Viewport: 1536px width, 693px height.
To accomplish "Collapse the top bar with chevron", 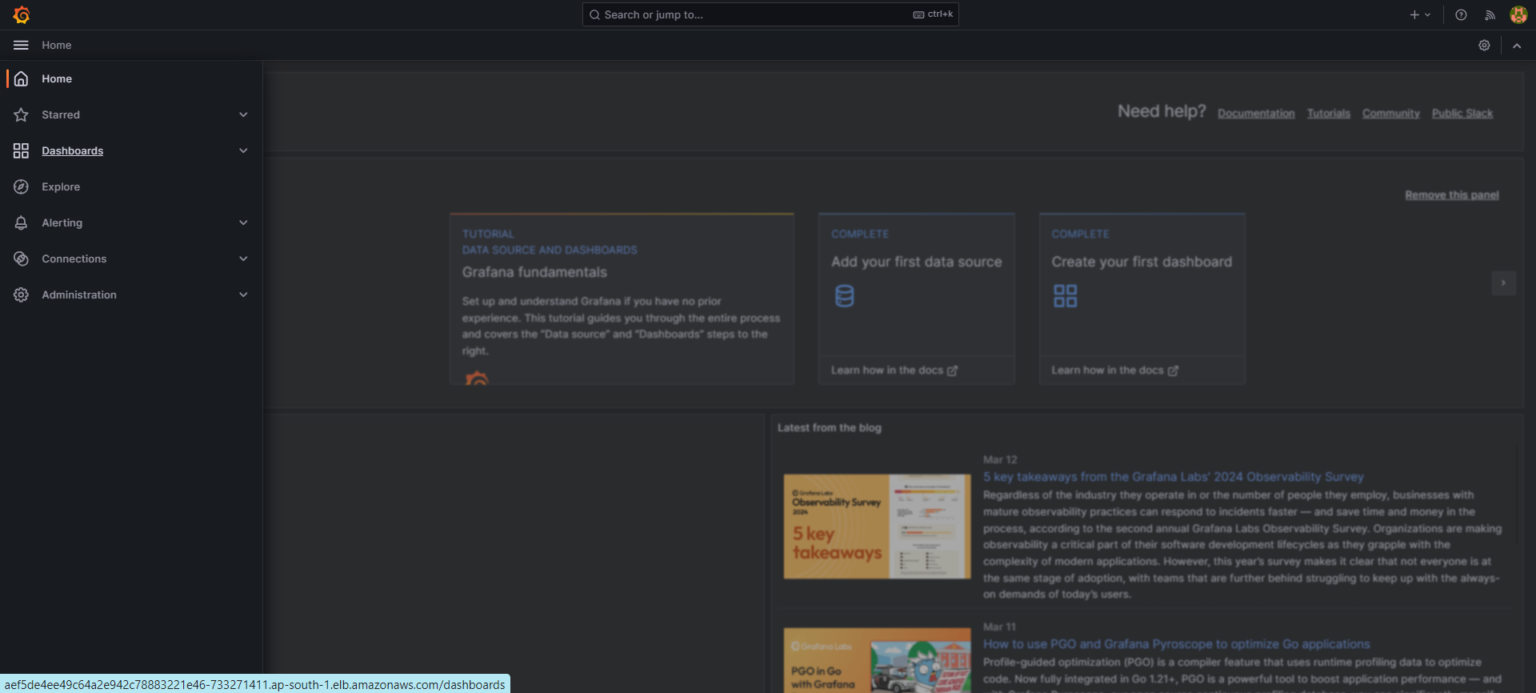I will point(1517,45).
